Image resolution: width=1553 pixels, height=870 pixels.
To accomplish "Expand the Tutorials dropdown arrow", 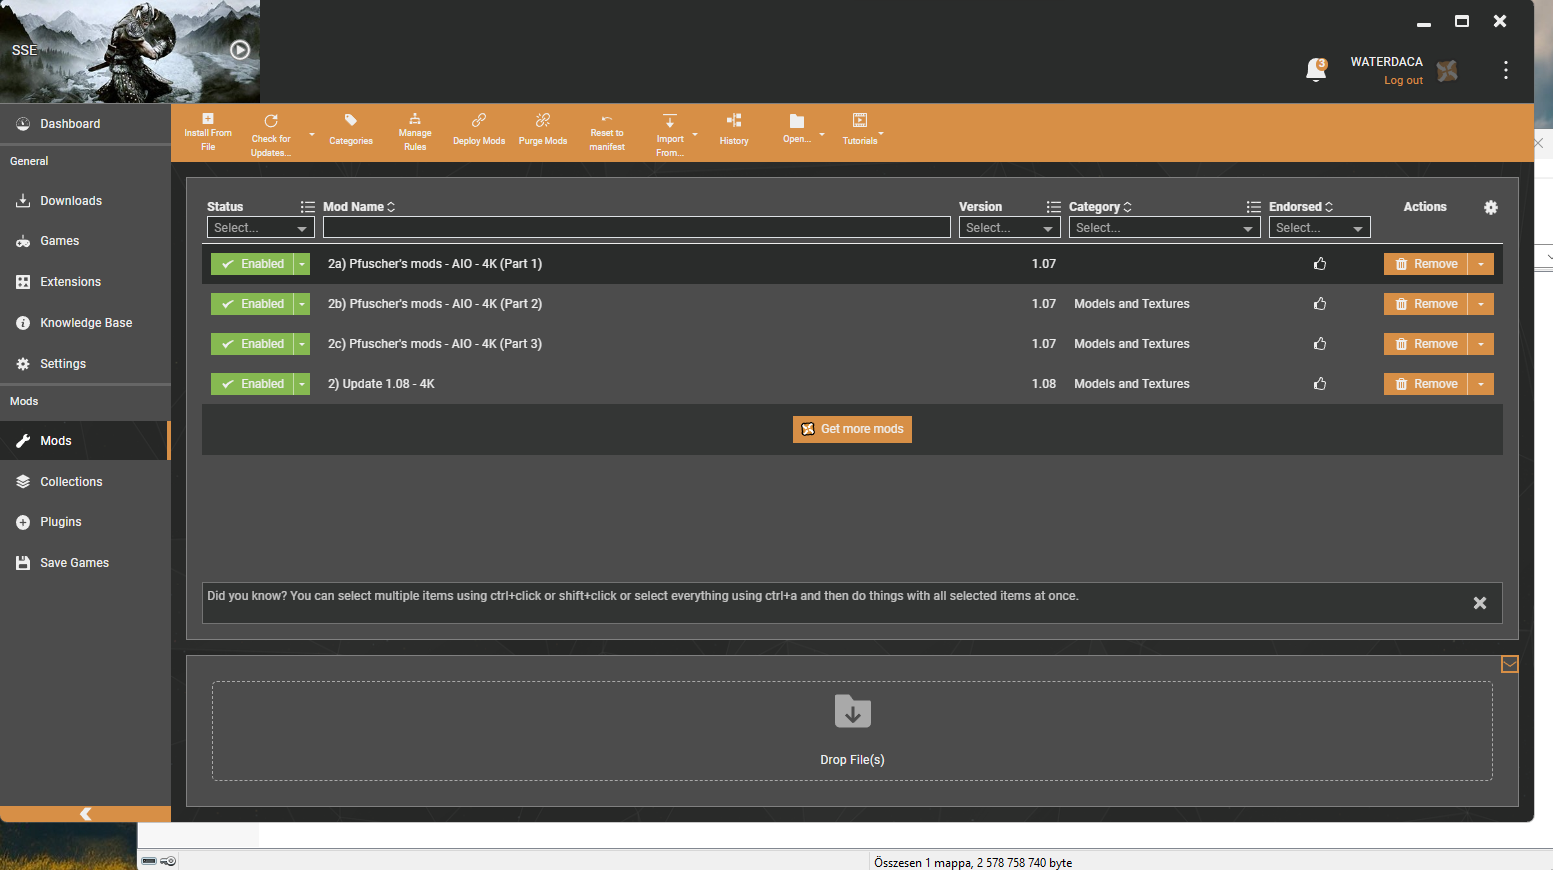I will coord(881,132).
